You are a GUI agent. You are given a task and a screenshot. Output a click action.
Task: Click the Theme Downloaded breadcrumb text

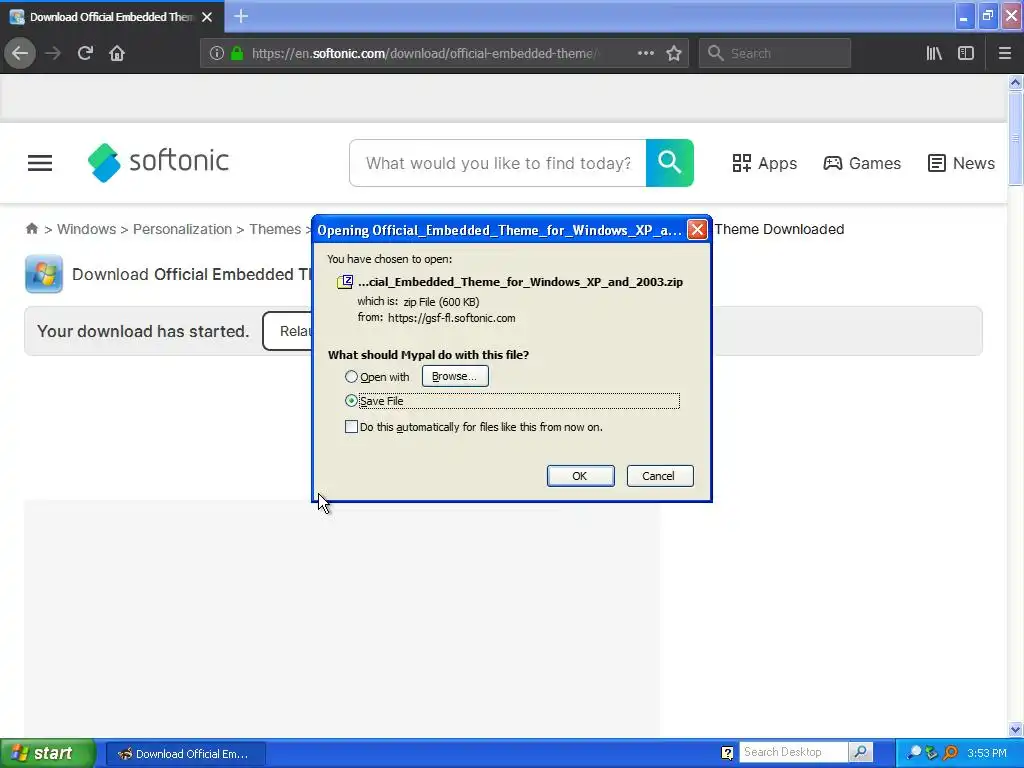click(x=779, y=229)
